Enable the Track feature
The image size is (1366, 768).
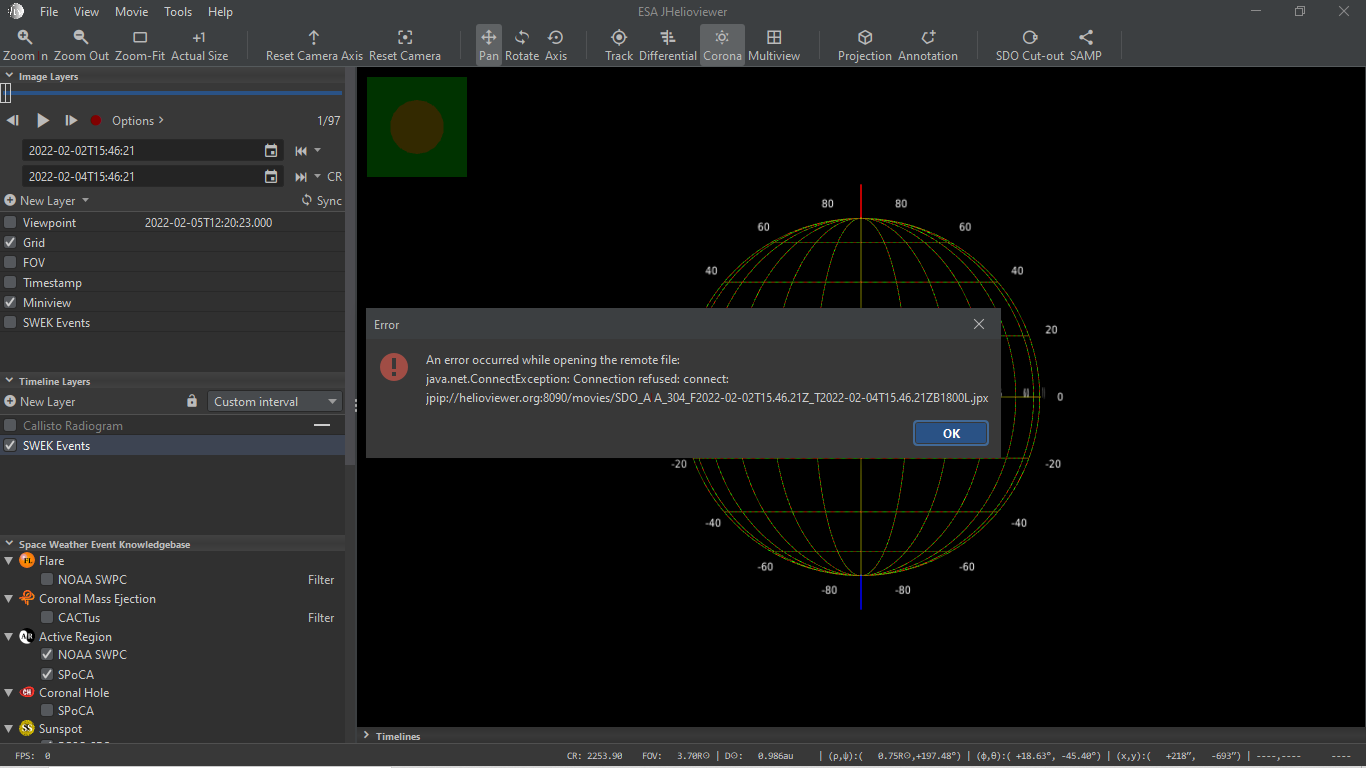pyautogui.click(x=619, y=44)
